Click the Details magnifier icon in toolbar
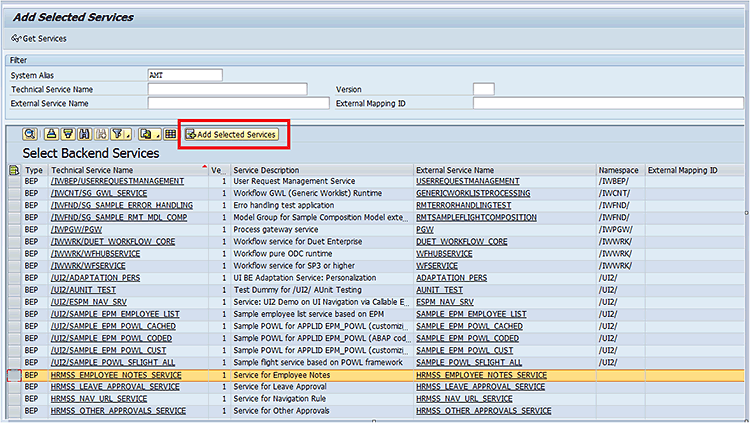The width and height of the screenshot is (750, 423). pyautogui.click(x=30, y=134)
